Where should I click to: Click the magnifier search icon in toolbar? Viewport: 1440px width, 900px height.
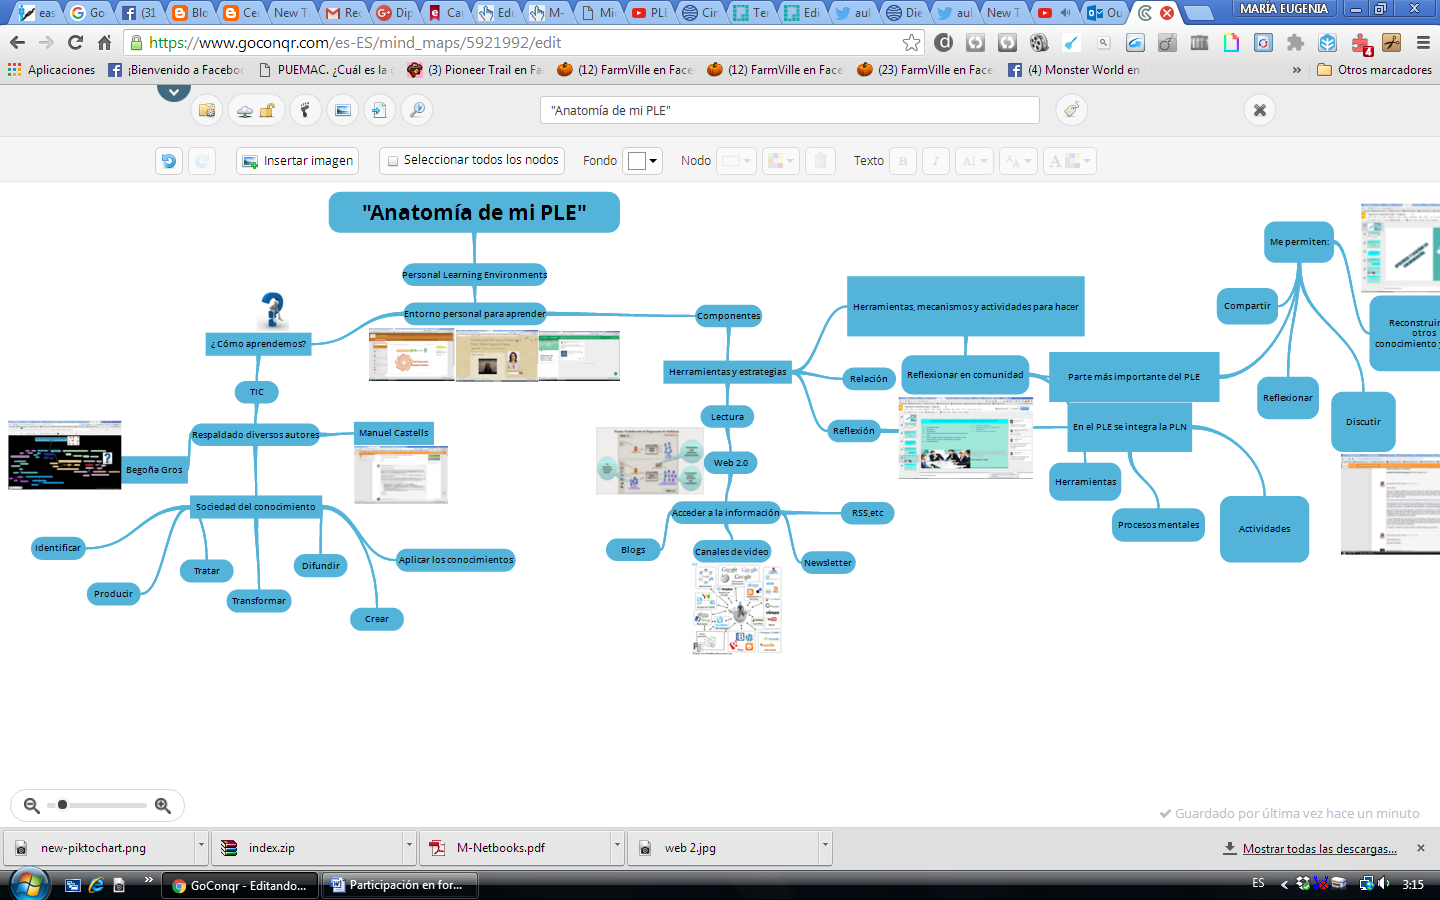[417, 110]
